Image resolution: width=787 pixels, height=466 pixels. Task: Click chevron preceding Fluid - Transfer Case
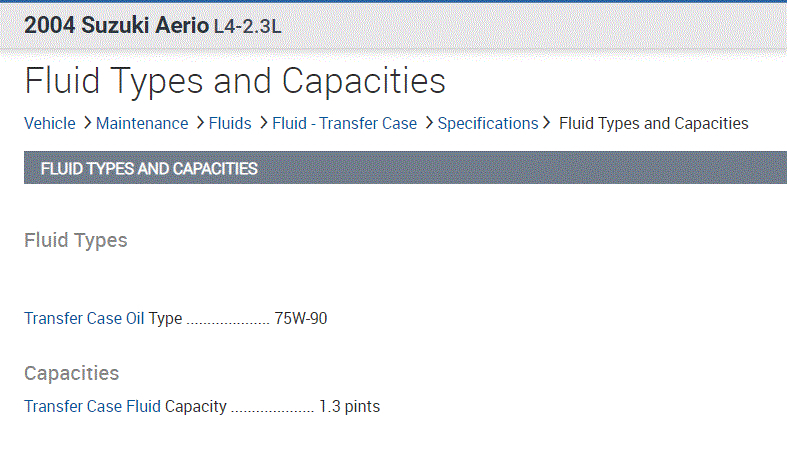coord(263,123)
